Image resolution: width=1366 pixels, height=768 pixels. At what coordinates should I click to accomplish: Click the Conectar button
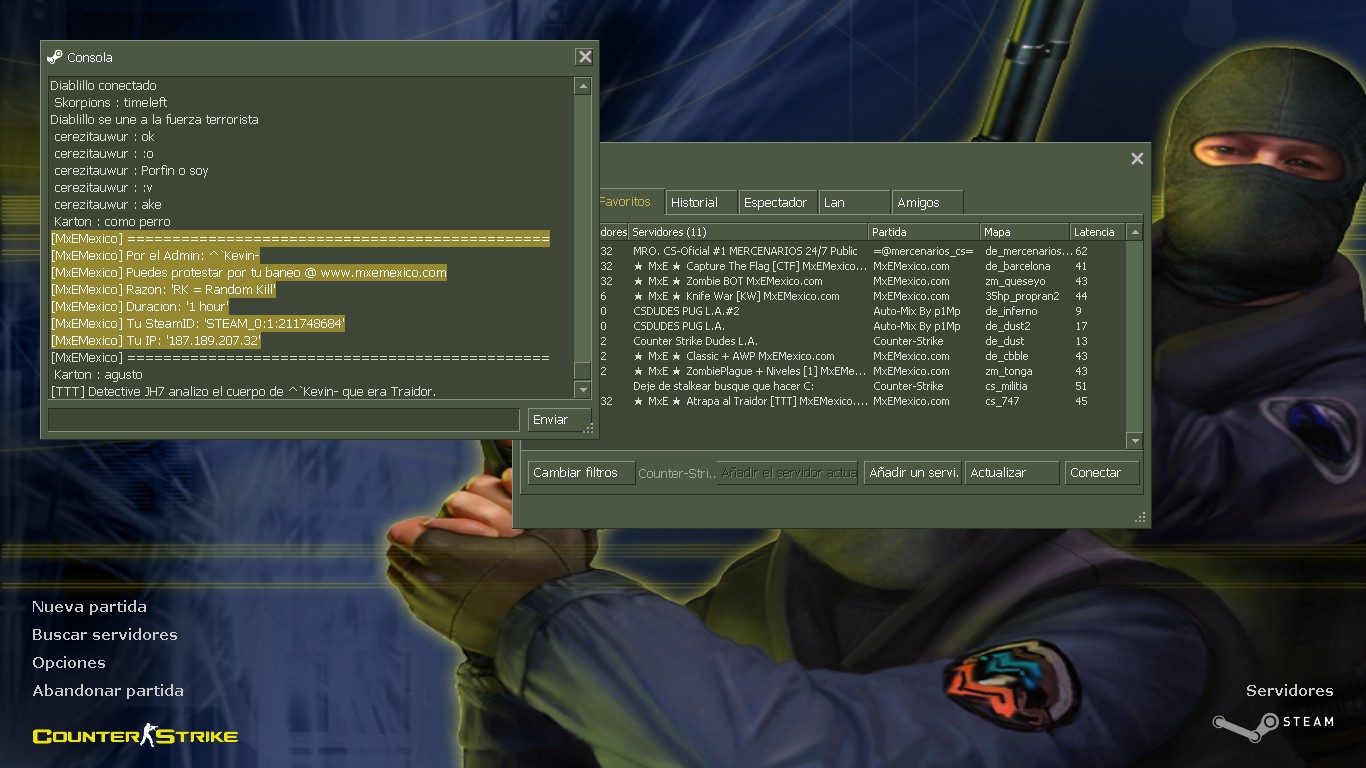coord(1102,473)
